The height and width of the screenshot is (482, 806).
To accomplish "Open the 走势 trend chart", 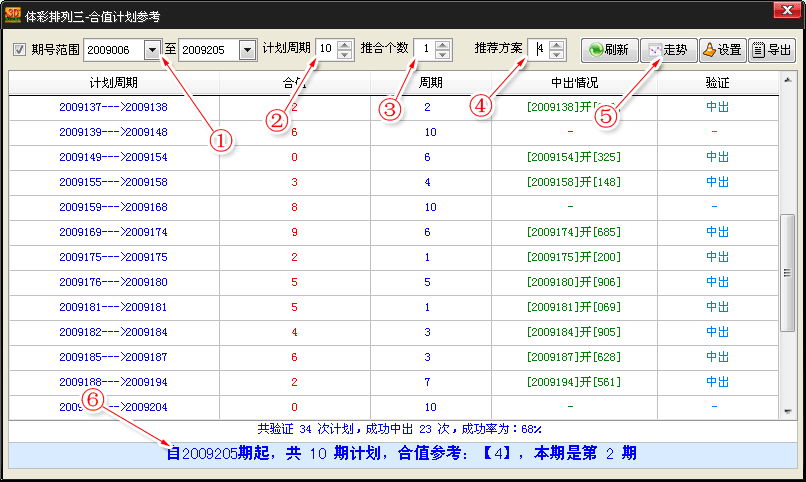I will tap(666, 50).
